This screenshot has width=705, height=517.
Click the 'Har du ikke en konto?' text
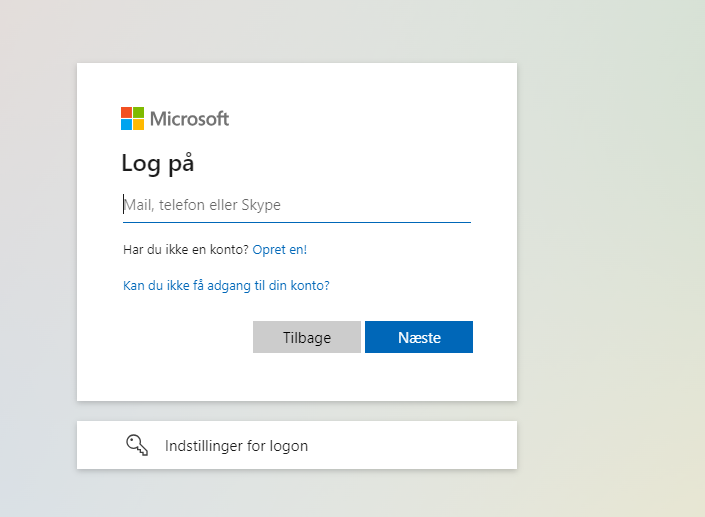point(186,250)
